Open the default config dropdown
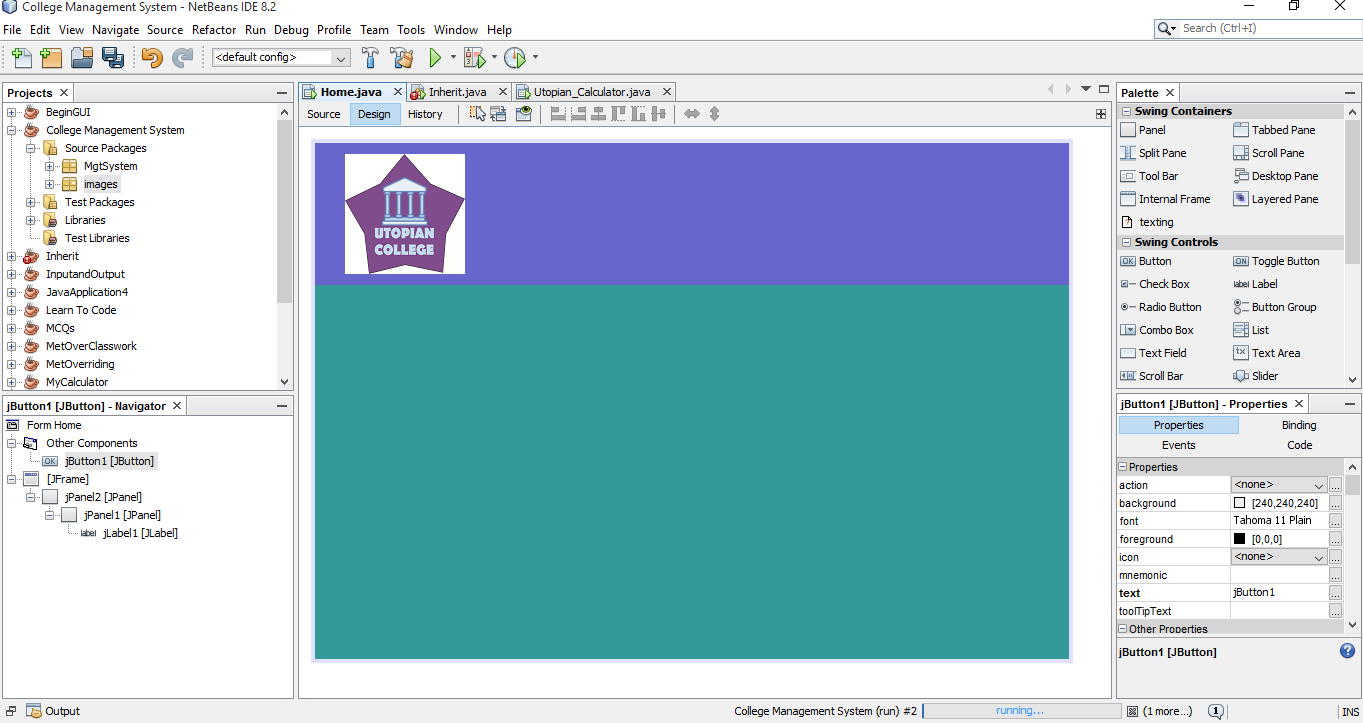1363x723 pixels. 343,57
